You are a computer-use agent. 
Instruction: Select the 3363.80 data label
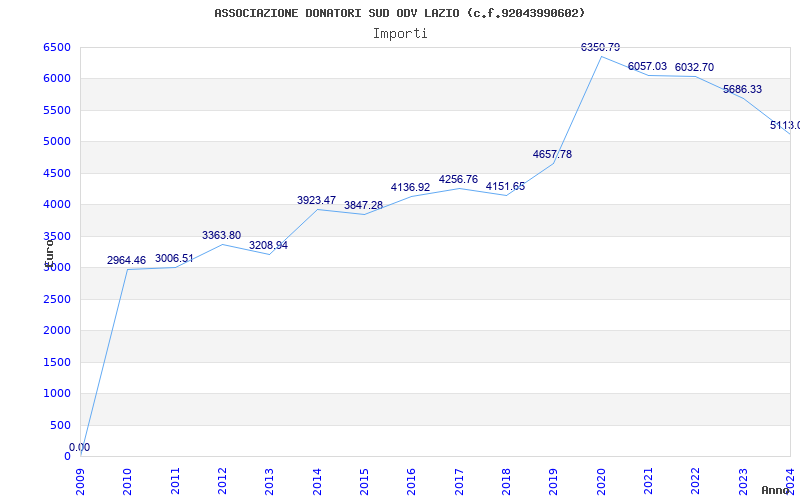tap(221, 235)
